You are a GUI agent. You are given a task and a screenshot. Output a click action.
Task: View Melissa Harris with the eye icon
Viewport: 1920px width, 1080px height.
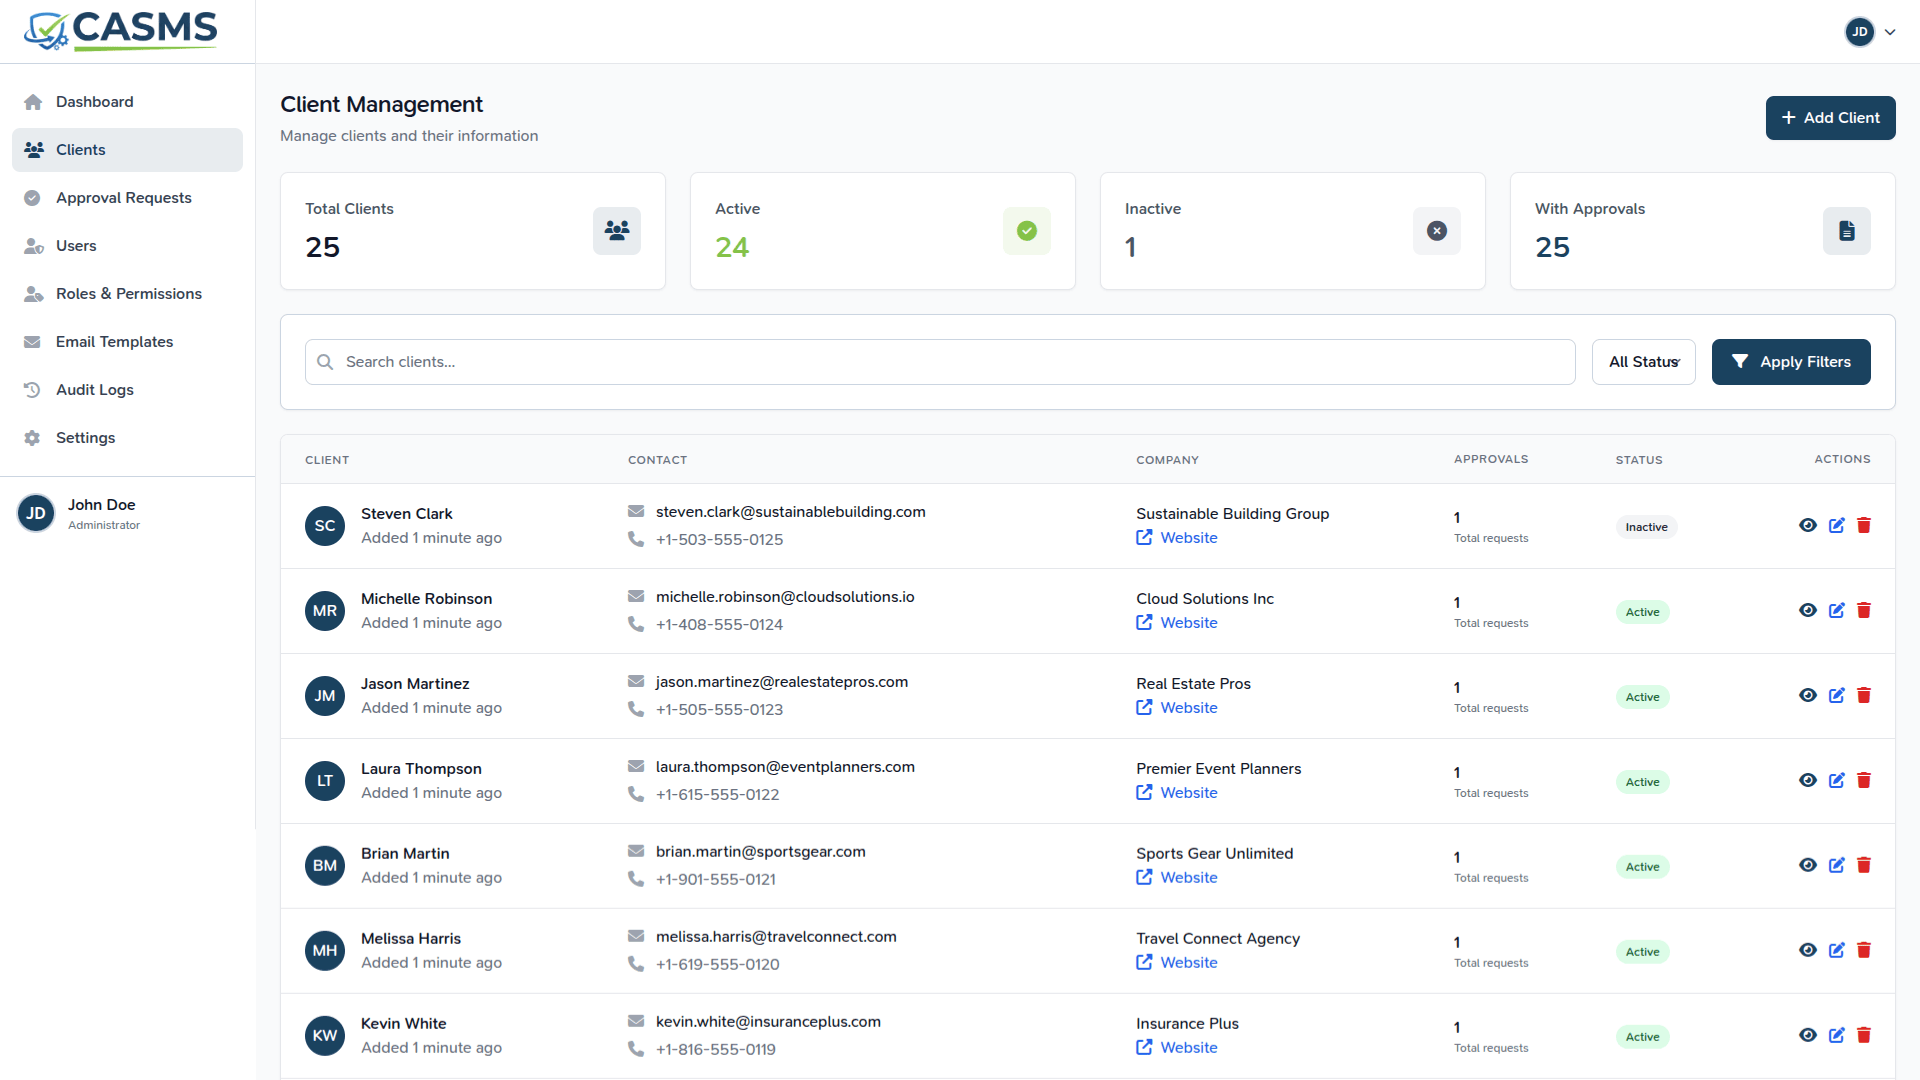click(x=1807, y=951)
